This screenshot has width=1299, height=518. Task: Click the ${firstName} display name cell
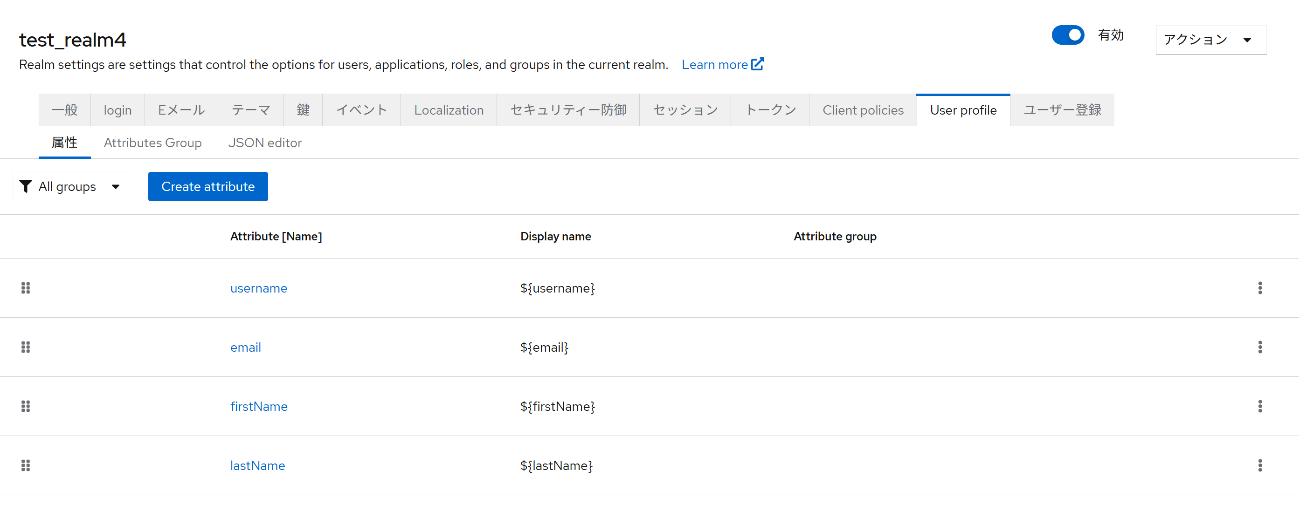click(x=558, y=406)
